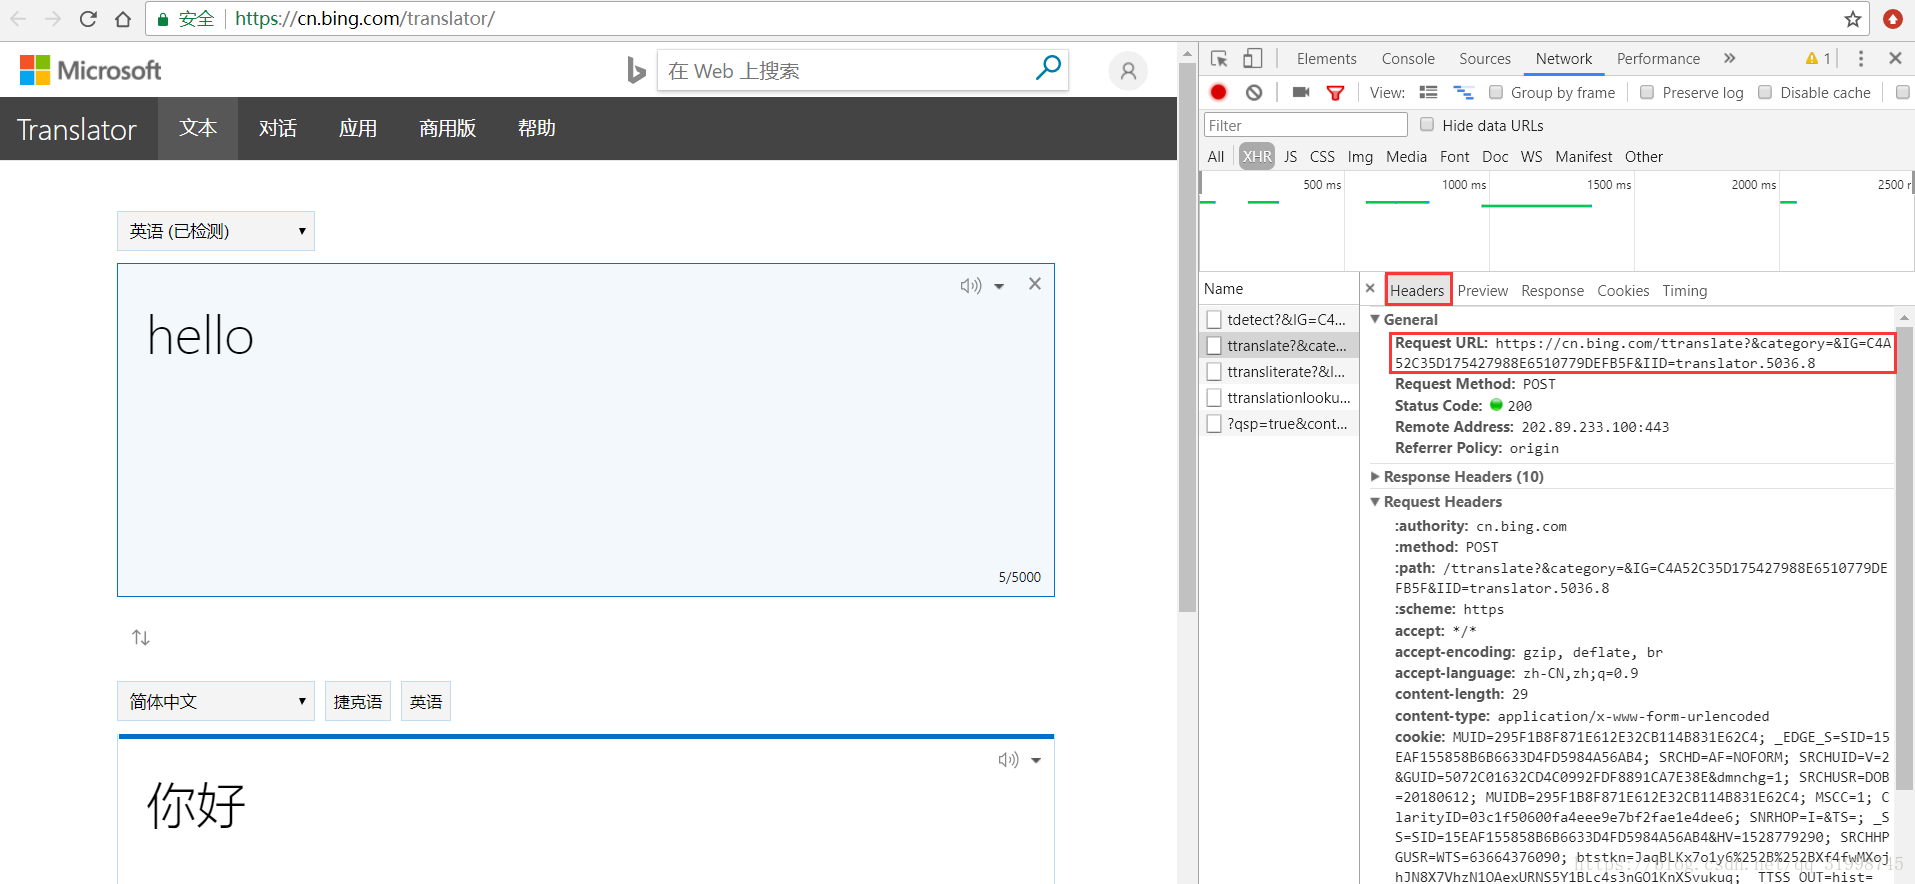
Task: Collapse the General section
Action: pos(1375,319)
